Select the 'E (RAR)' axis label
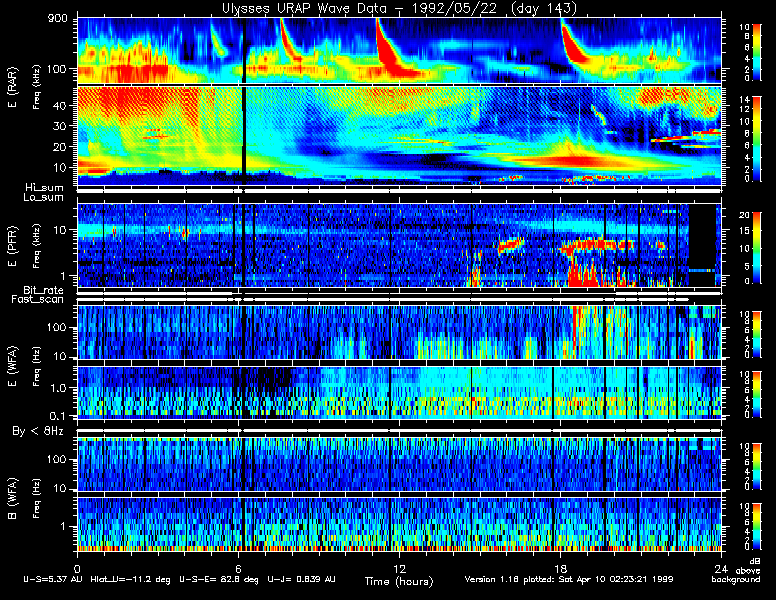Viewport: 776px width, 600px height. (x=12, y=88)
